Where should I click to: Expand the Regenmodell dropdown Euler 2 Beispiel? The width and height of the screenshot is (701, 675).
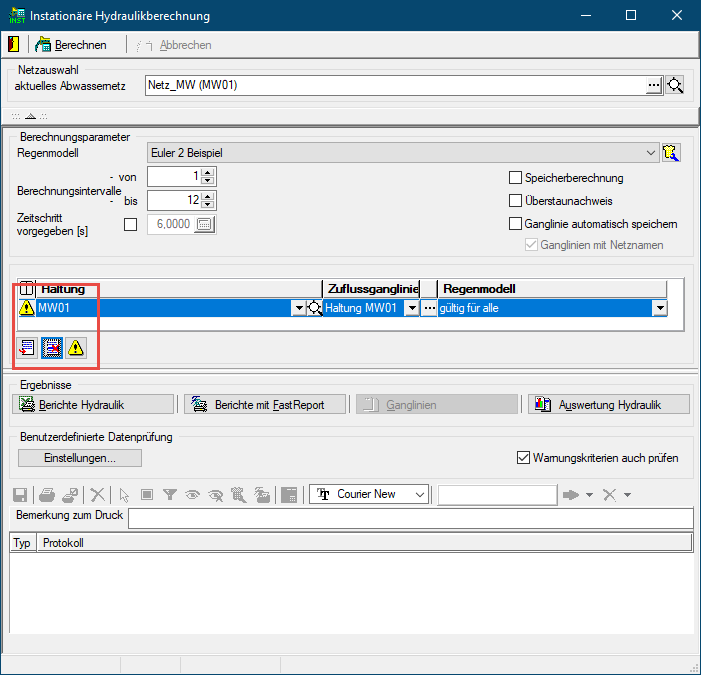[x=651, y=153]
